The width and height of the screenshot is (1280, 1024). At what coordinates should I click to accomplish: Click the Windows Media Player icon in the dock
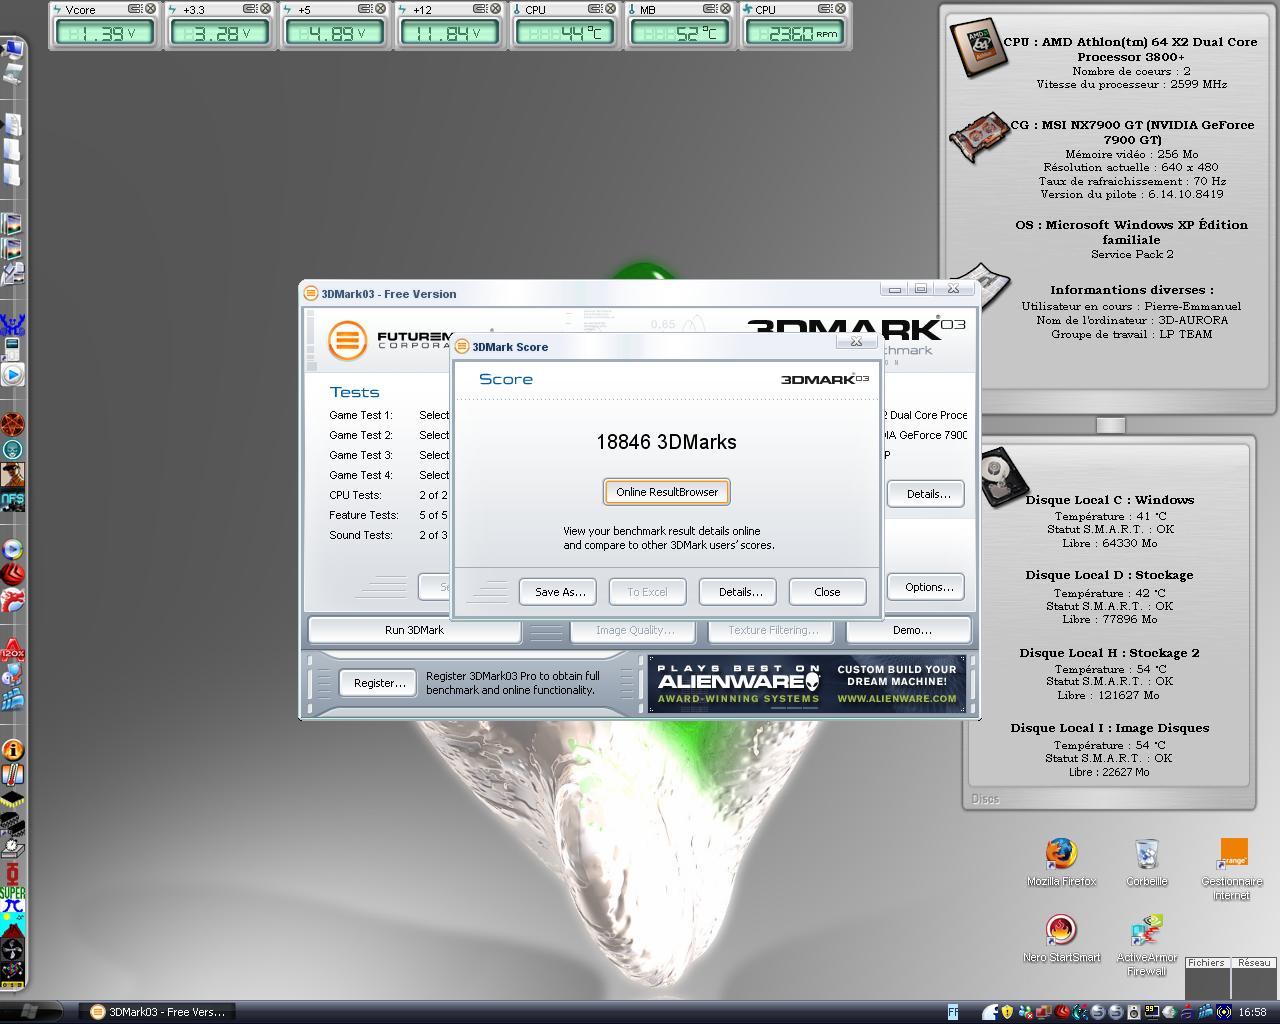pos(13,549)
